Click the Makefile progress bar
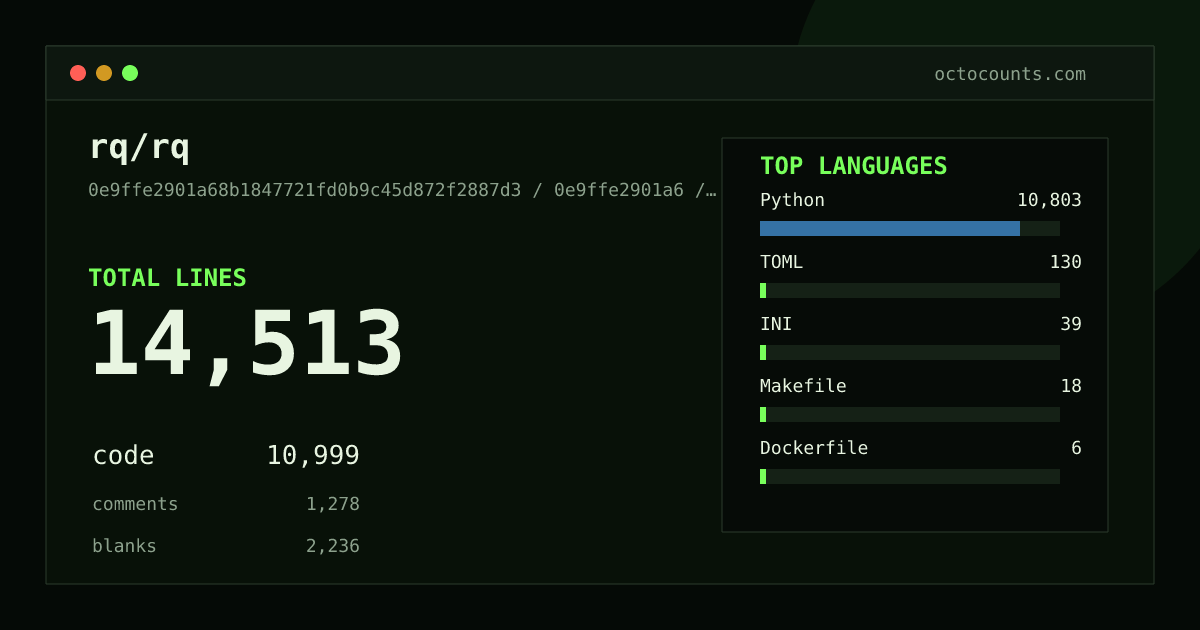 910,414
